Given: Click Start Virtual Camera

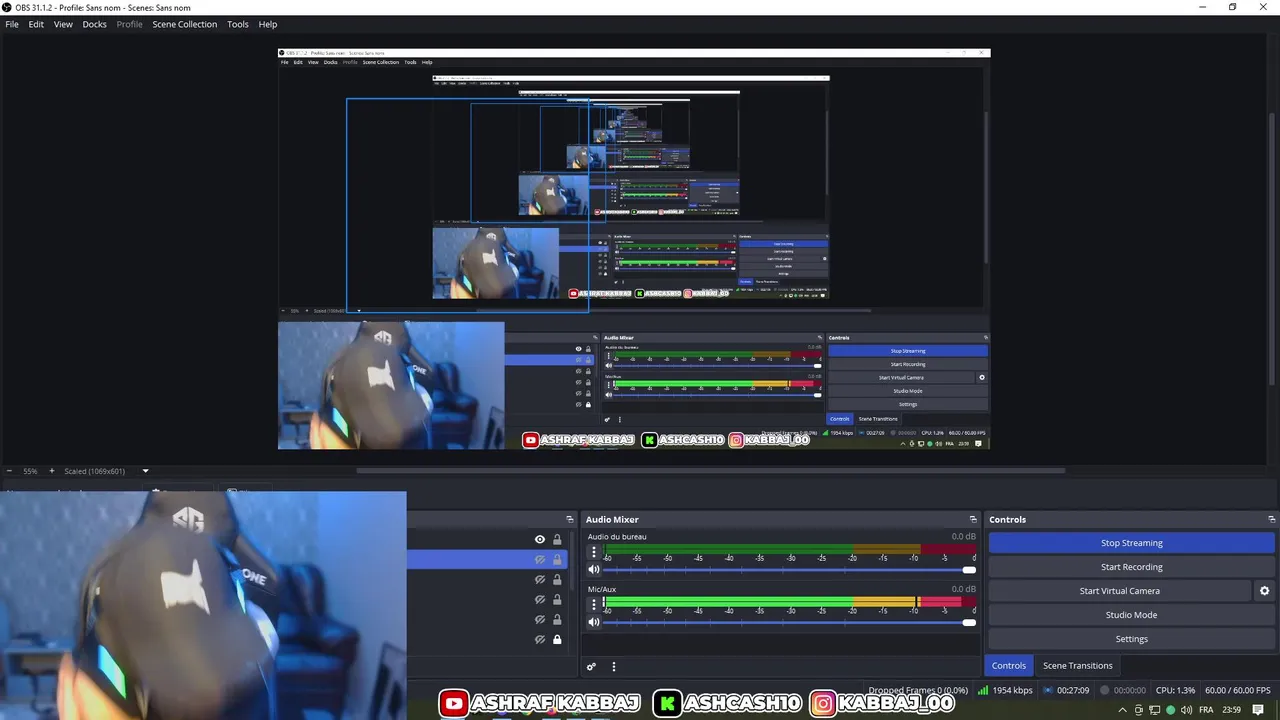Looking at the screenshot, I should click(1119, 591).
